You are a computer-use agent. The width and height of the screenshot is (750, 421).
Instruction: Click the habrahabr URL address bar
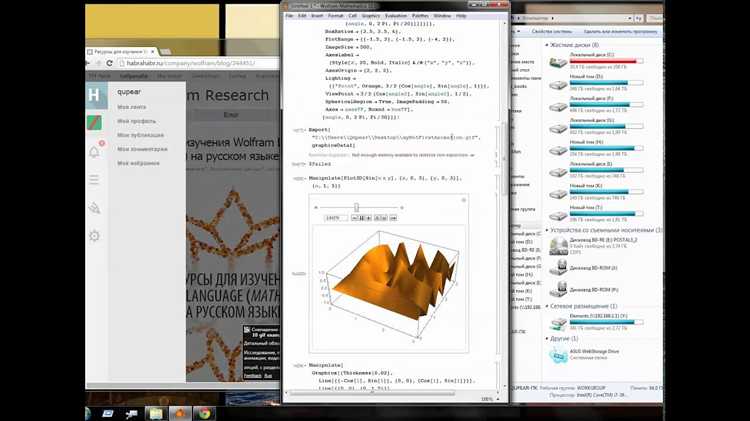(198, 63)
